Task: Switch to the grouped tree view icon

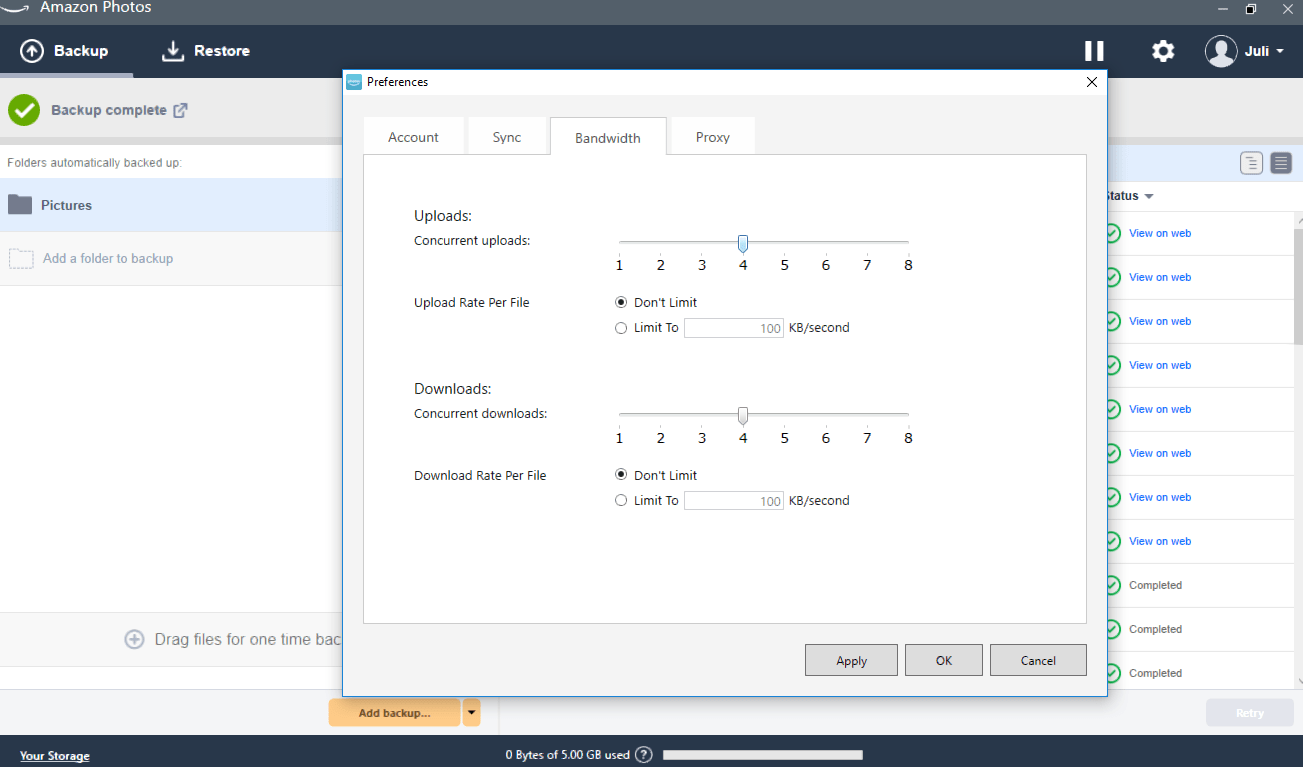Action: [x=1251, y=164]
